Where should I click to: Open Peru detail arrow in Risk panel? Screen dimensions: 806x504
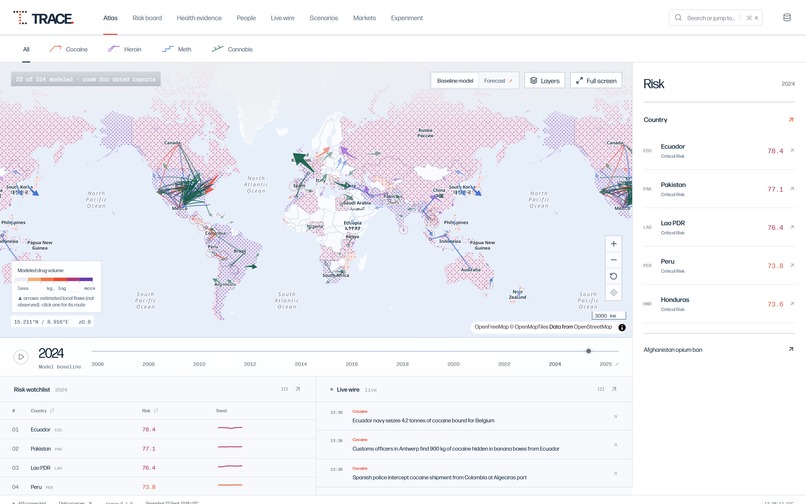tap(792, 265)
